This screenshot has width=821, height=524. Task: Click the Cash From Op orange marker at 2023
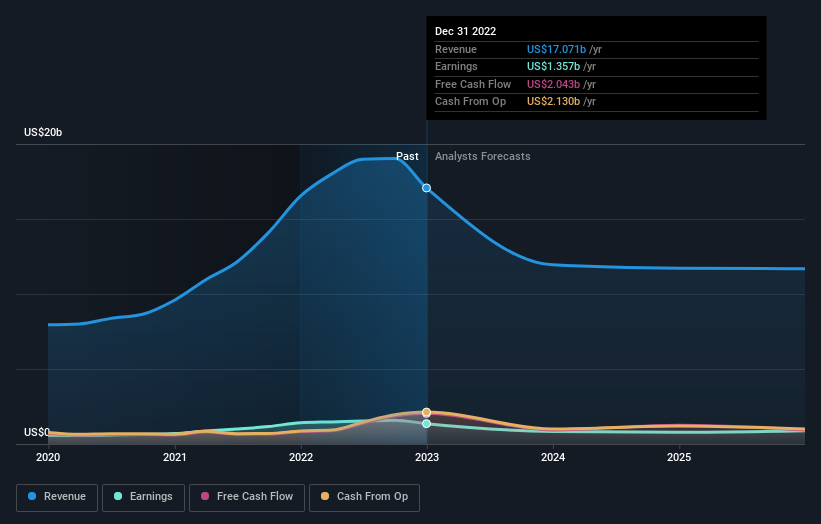pos(427,412)
